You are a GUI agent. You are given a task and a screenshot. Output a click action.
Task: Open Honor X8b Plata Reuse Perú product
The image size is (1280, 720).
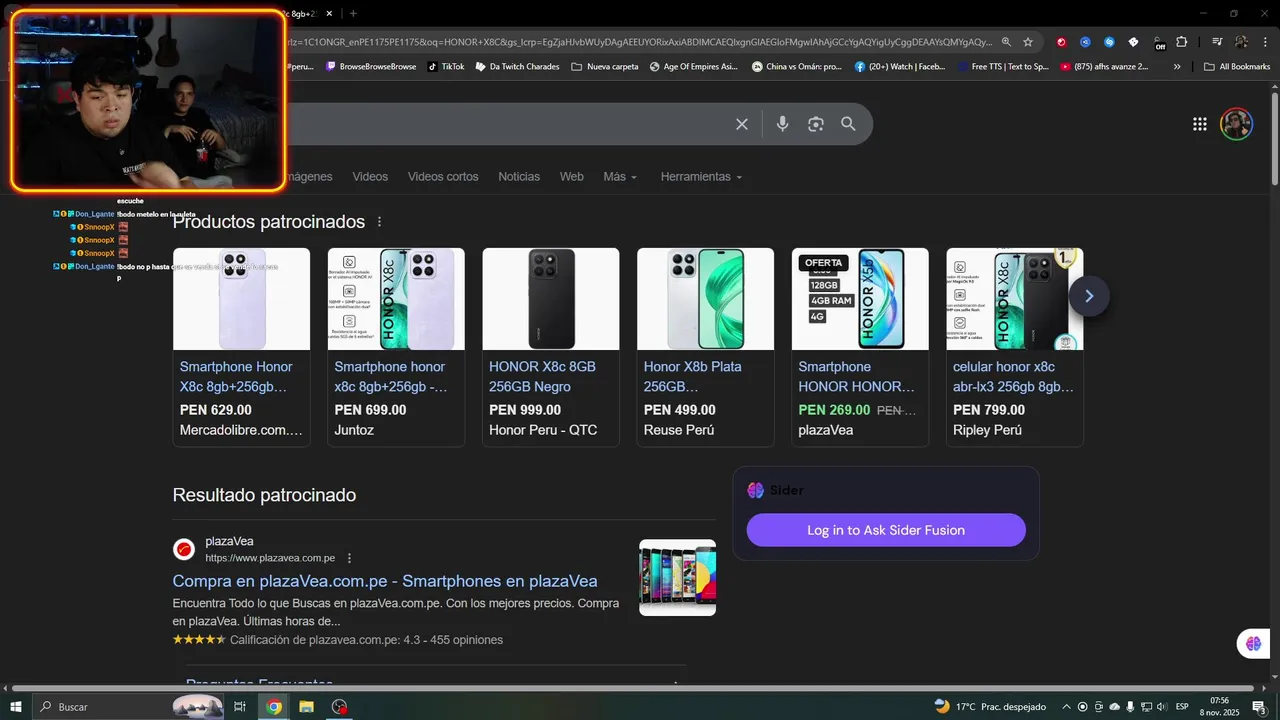pyautogui.click(x=705, y=347)
